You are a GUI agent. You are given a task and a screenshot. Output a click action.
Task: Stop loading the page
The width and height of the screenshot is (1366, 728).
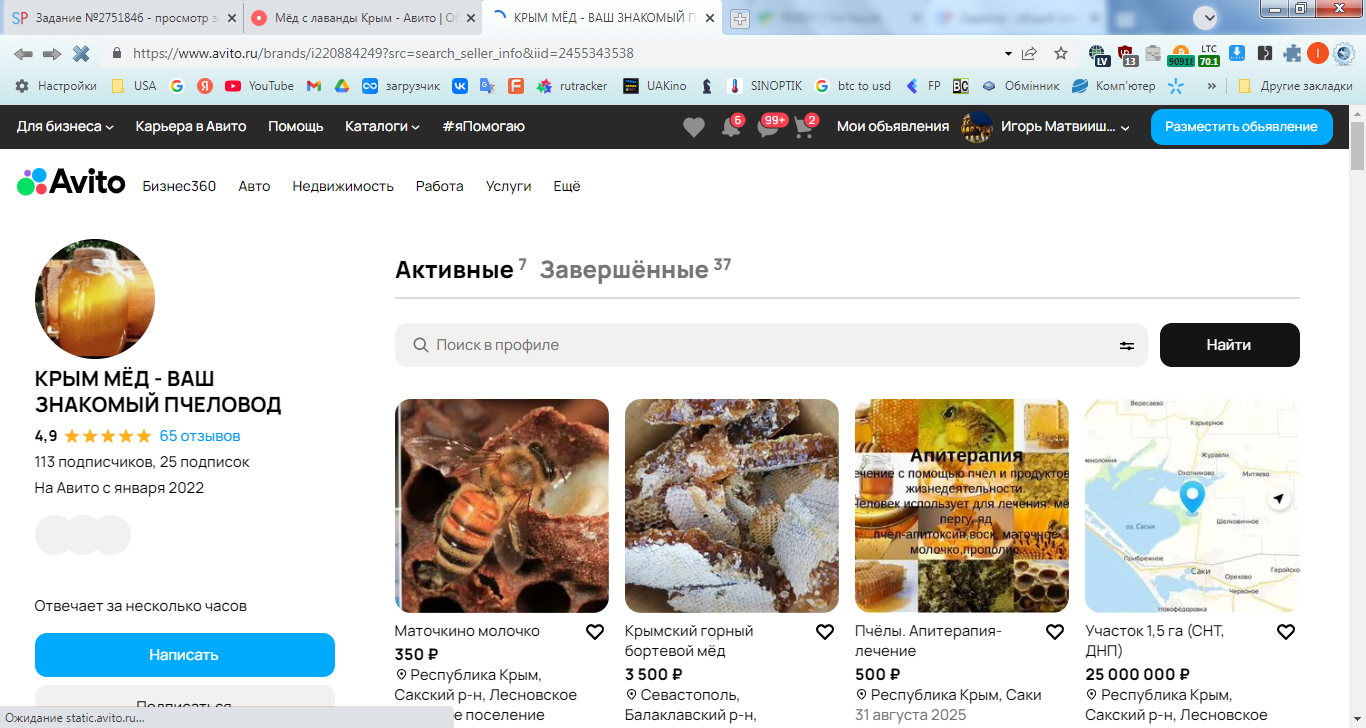click(x=81, y=53)
